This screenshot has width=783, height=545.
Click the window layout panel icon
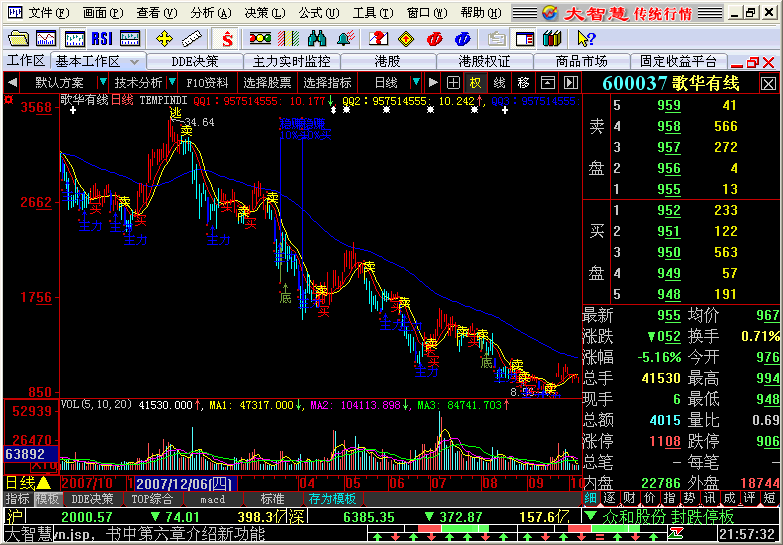[x=524, y=38]
